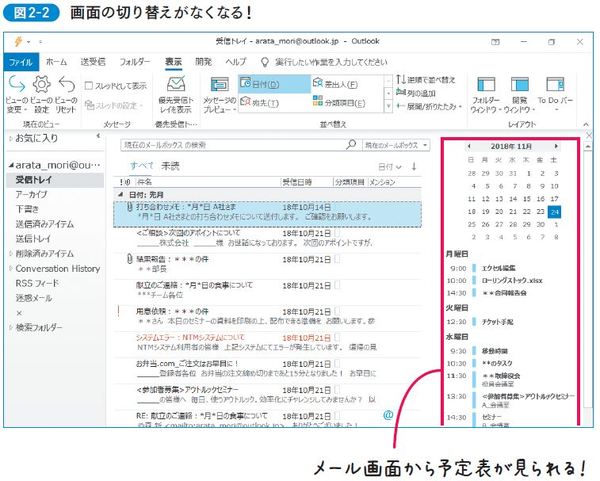Image resolution: width=600 pixels, height=481 pixels.
Task: Toggle flag box on <参加者募集>アウトルックセミナー message
Action: pos(337,390)
